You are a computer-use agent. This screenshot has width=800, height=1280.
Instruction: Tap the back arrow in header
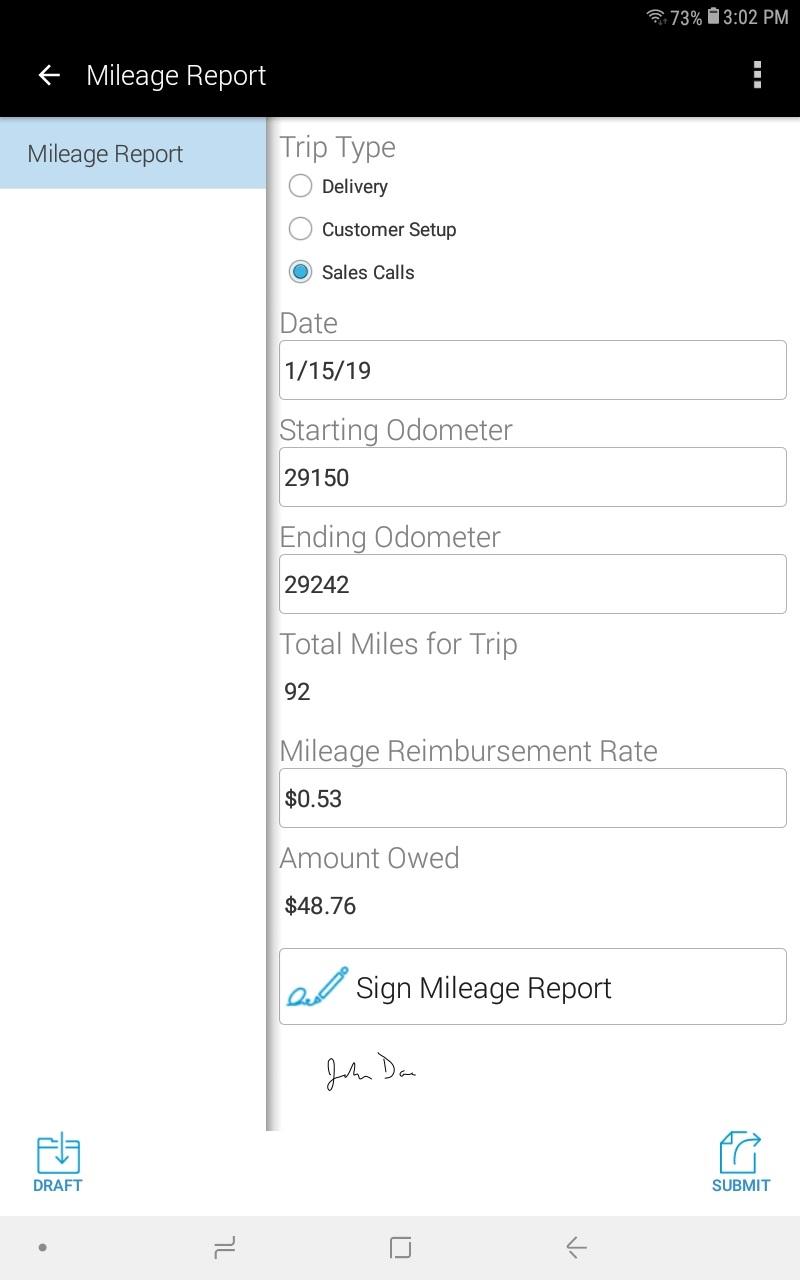point(48,76)
